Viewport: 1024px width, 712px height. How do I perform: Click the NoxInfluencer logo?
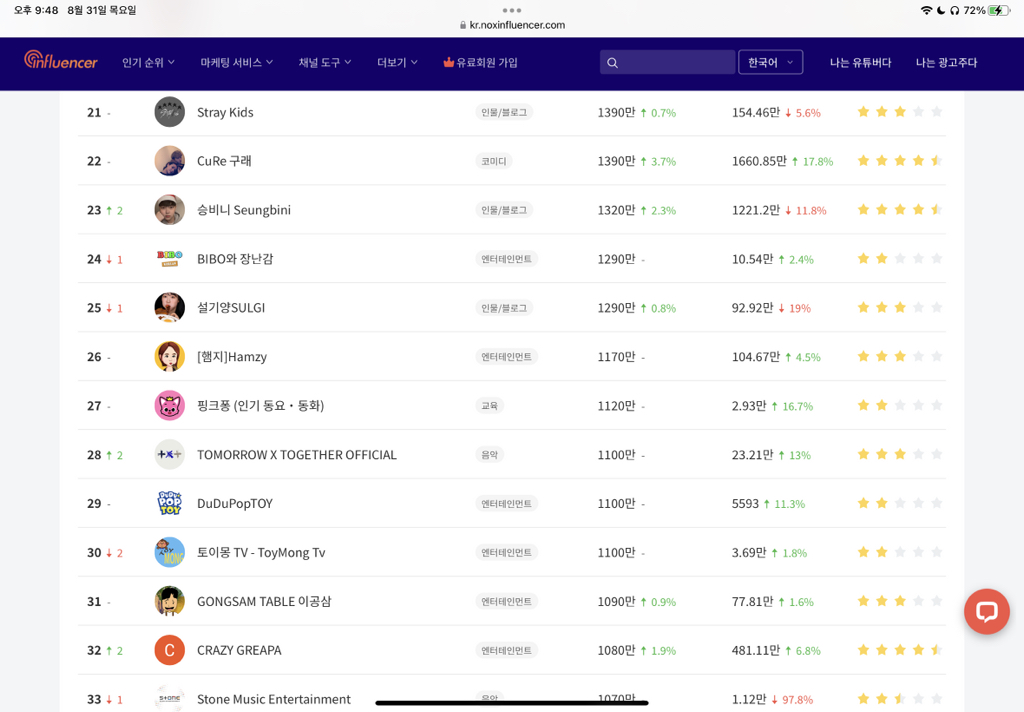61,61
